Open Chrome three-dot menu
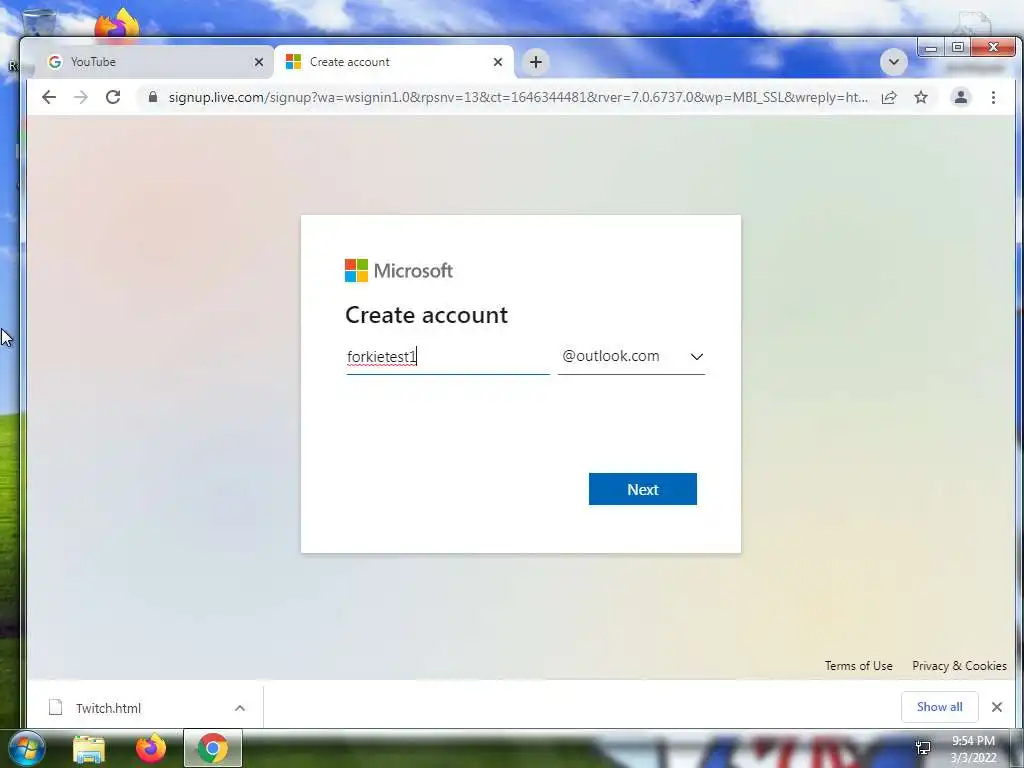 coord(993,97)
